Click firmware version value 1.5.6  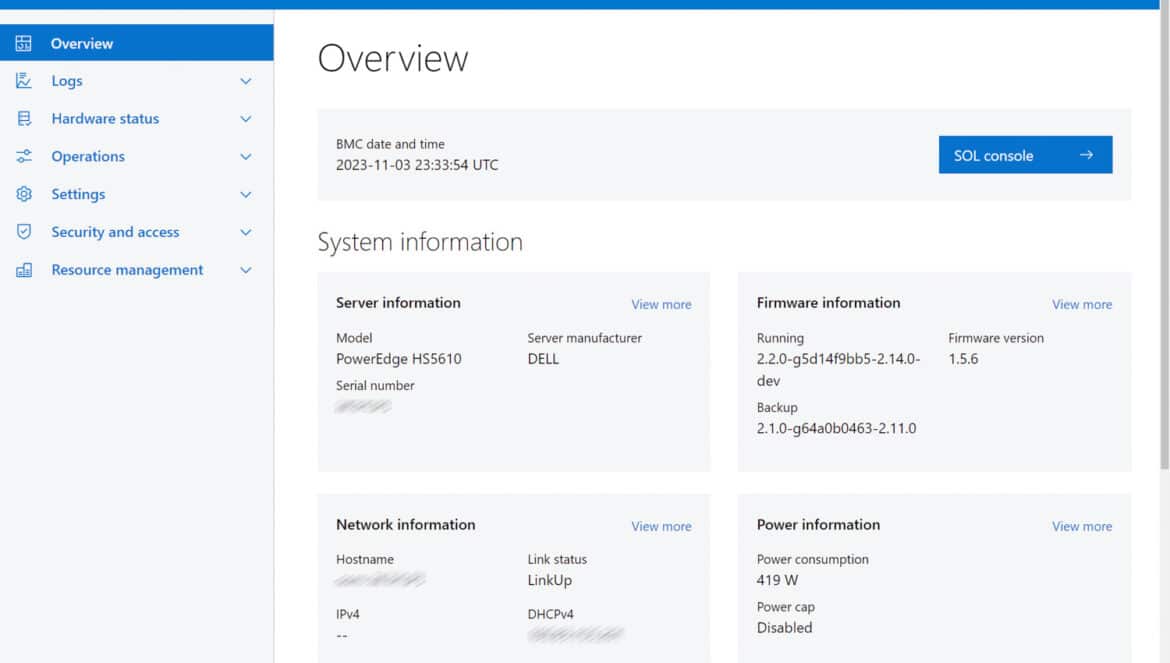pos(963,359)
